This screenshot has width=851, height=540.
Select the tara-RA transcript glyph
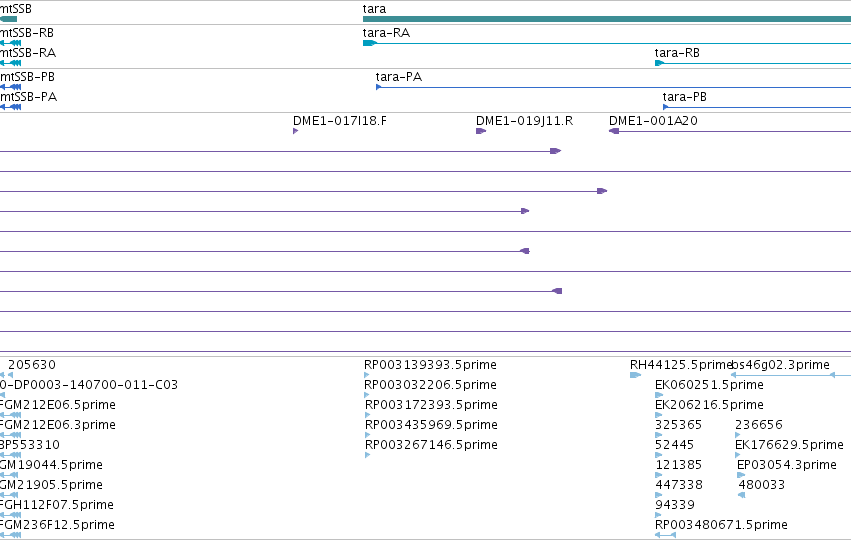tap(607, 43)
